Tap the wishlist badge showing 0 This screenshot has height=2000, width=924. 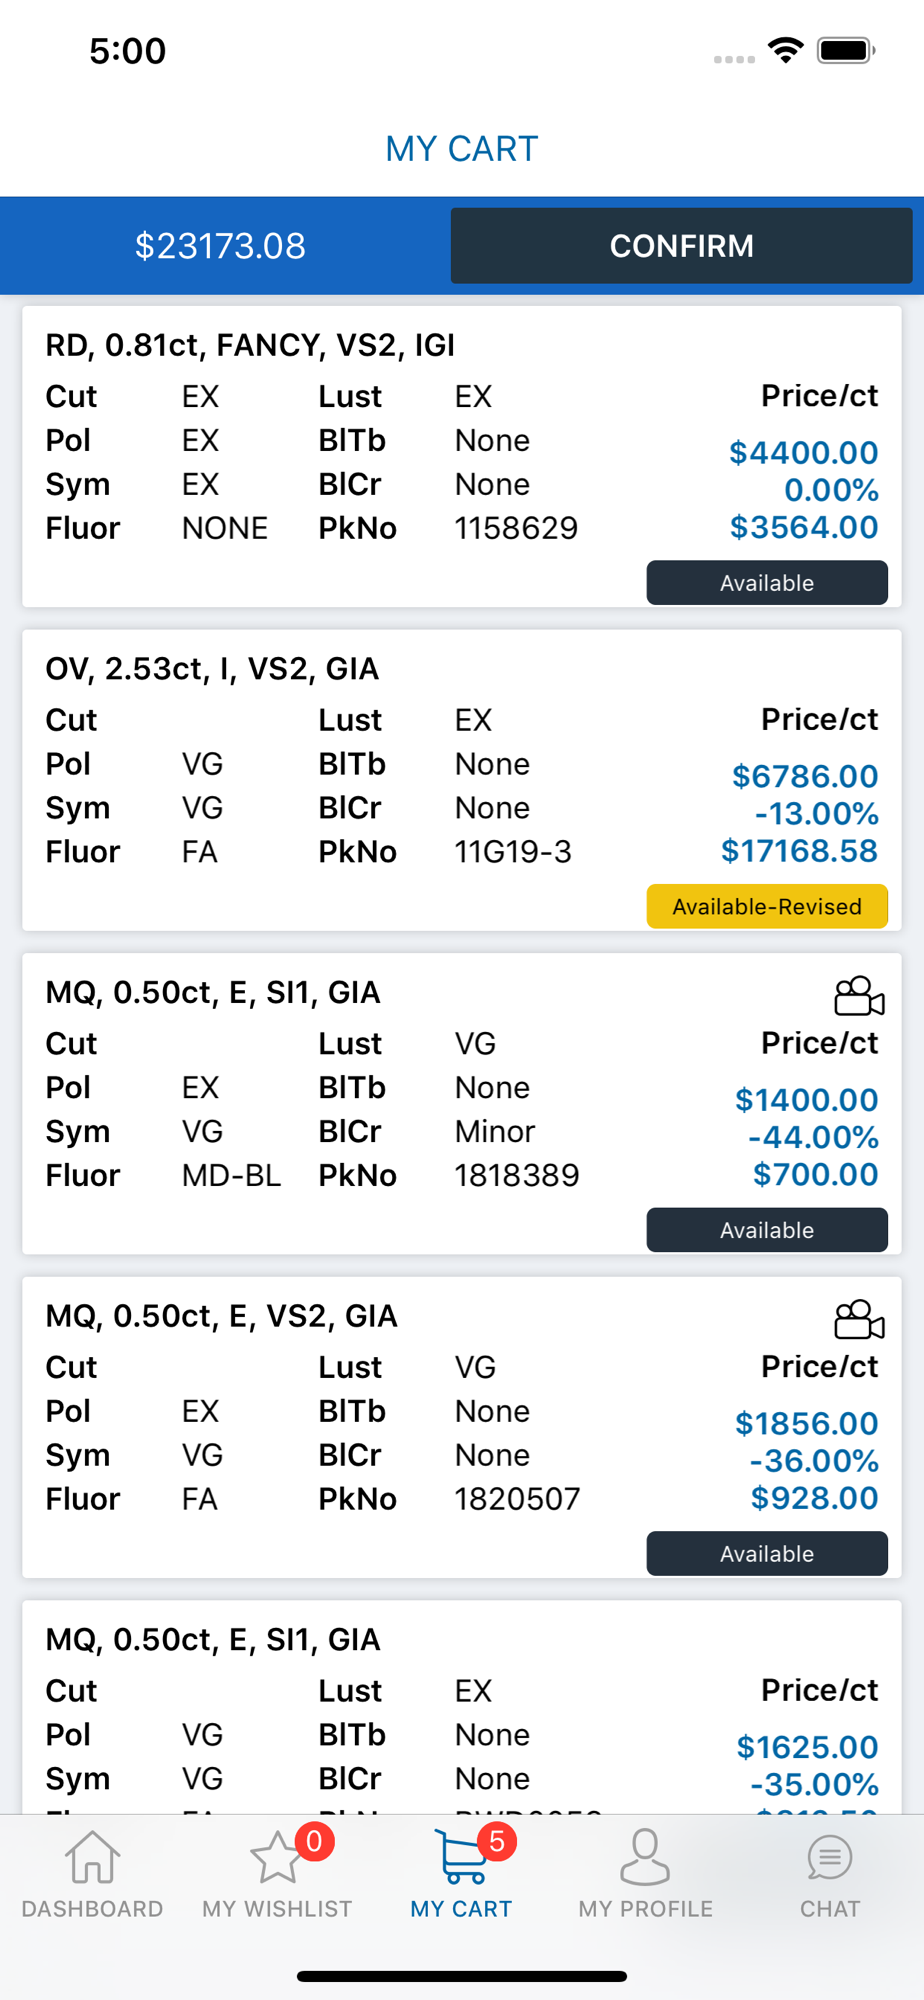click(314, 1841)
